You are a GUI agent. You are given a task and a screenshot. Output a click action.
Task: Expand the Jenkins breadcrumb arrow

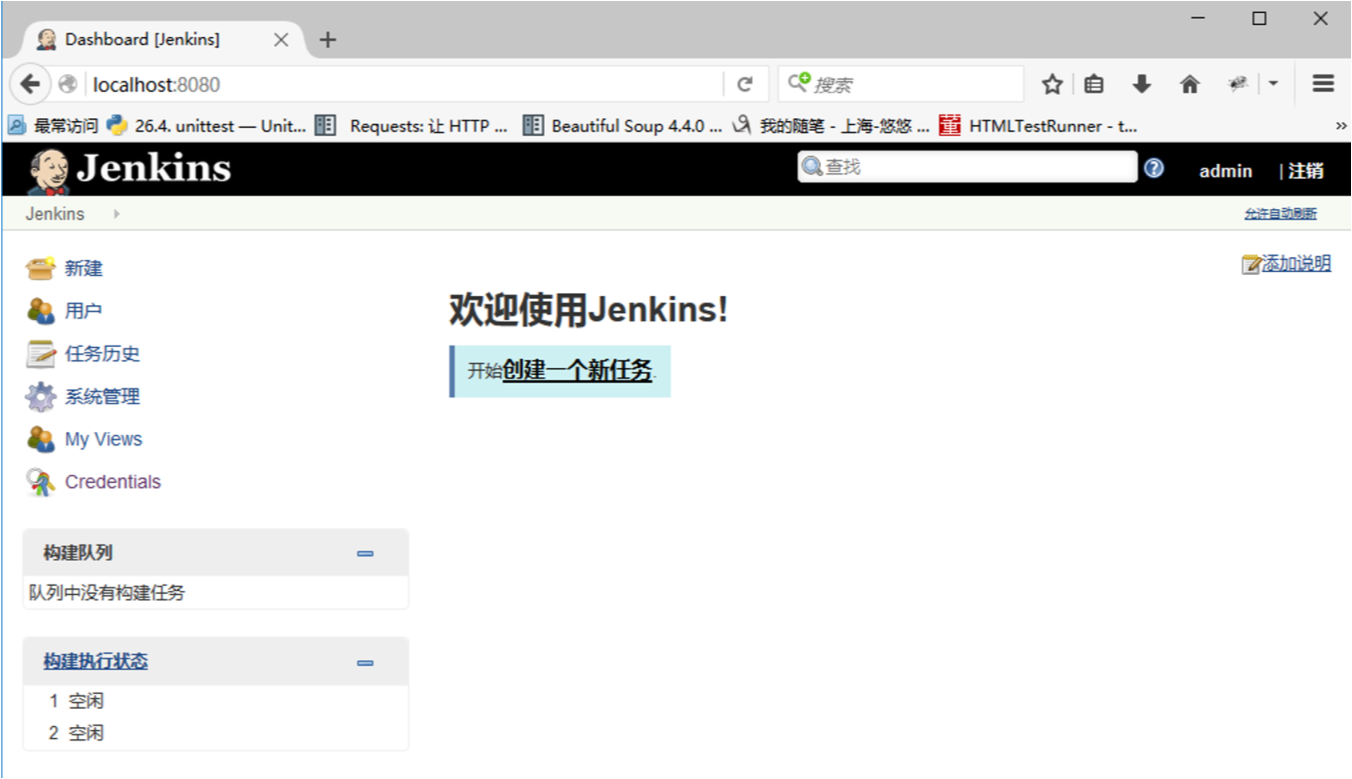(117, 214)
